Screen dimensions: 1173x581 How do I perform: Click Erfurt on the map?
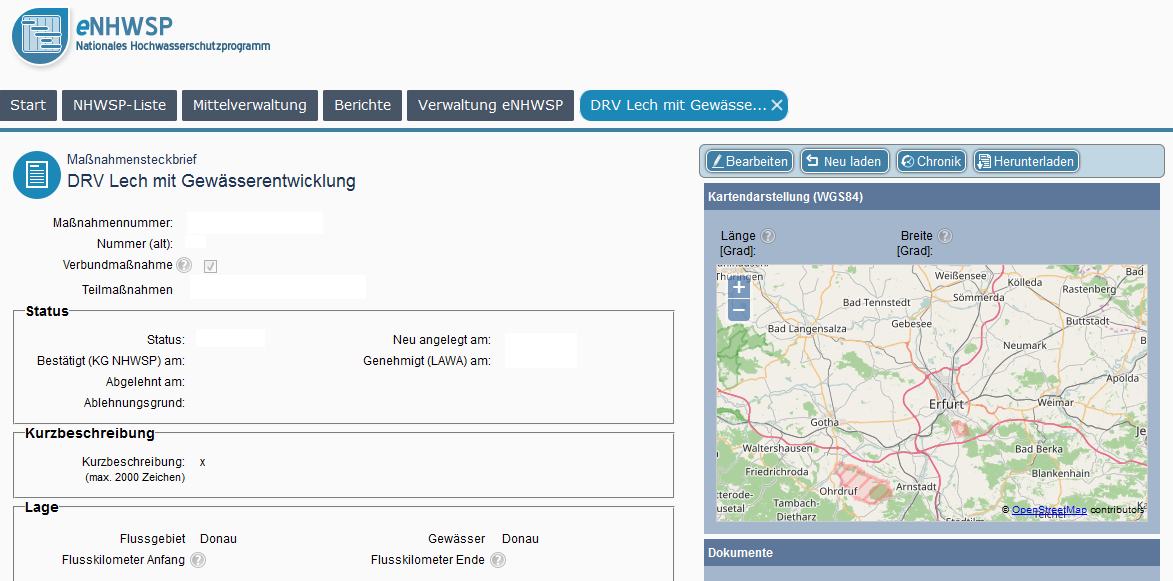pos(946,404)
